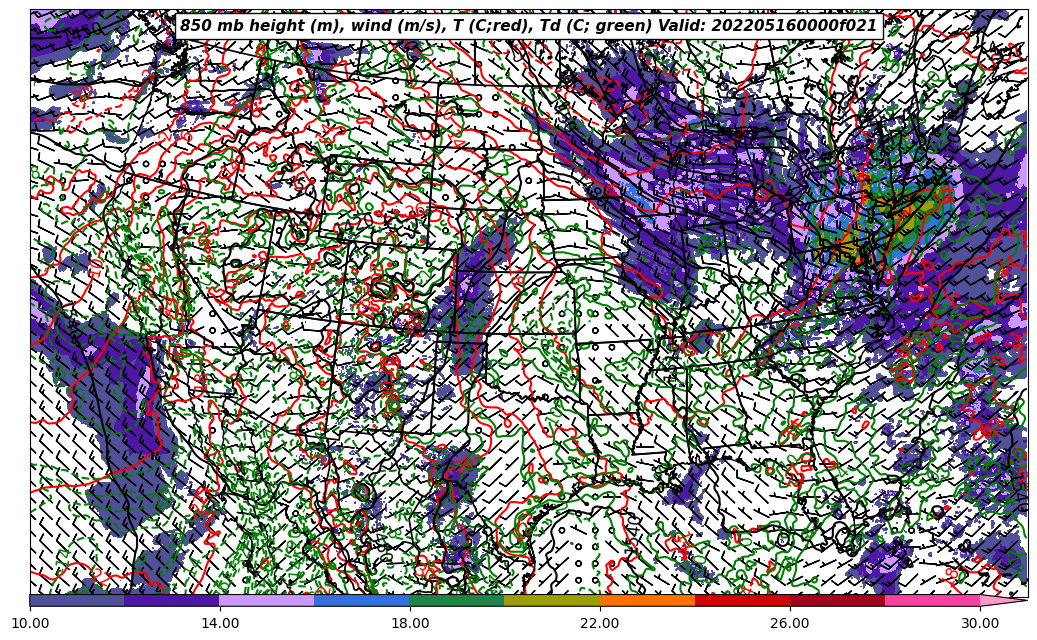Screen dimensions: 1037x640
Task: Select the dark crimson 26–28 colorbar segment
Action: tap(837, 601)
